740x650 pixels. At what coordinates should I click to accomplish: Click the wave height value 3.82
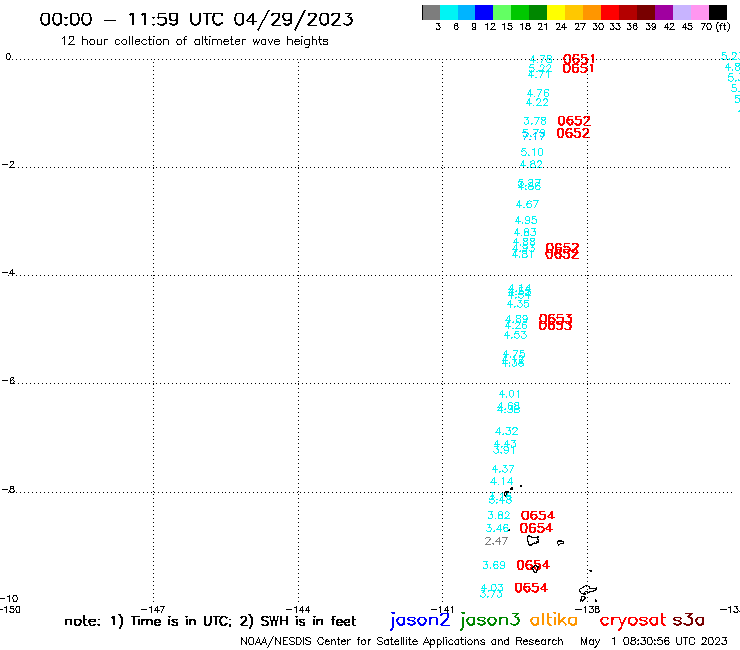coord(499,515)
